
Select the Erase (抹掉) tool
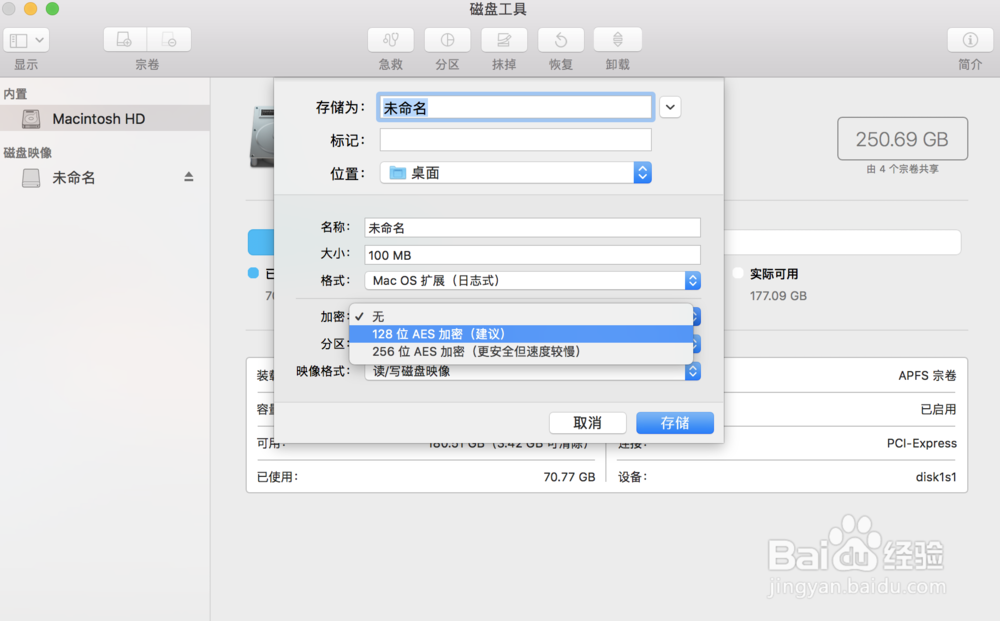(x=504, y=40)
